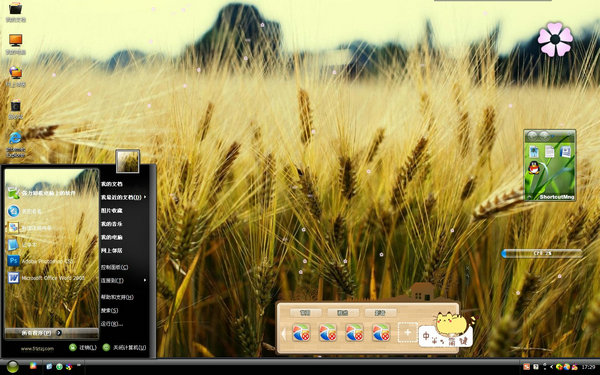Screen dimensions: 600x375
Task: Expand 我最近的文档(D) submenu arrow
Action: pyautogui.click(x=145, y=197)
